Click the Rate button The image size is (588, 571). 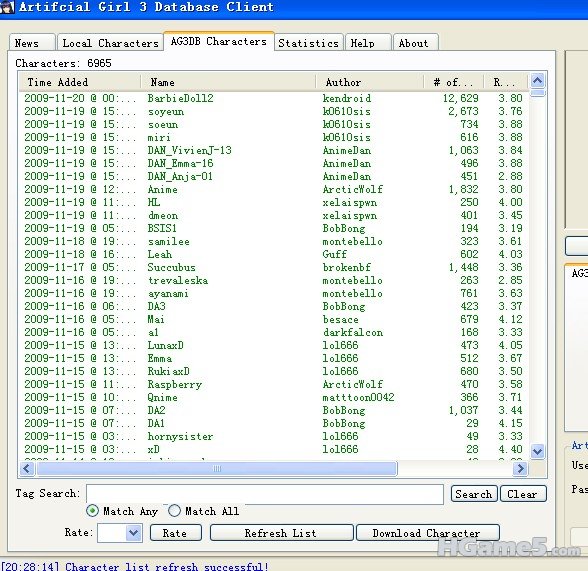(176, 533)
